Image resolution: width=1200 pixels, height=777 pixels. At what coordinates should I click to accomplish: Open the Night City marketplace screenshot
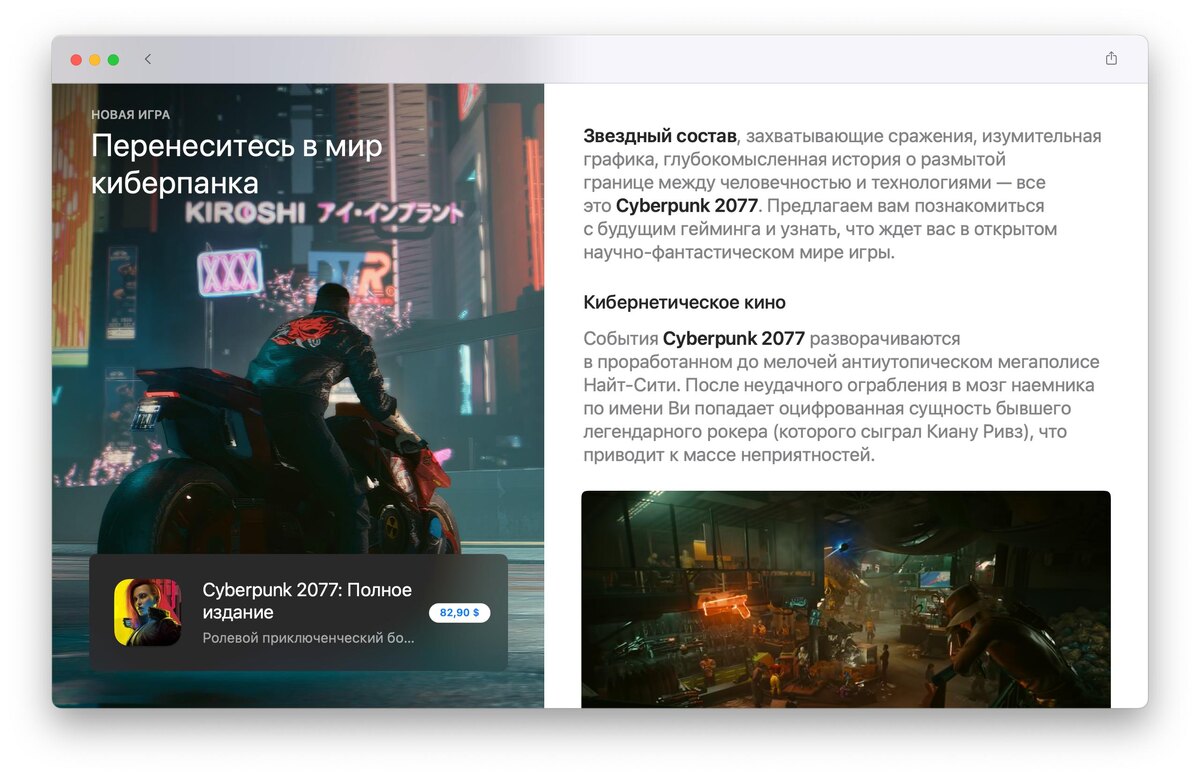pos(846,599)
